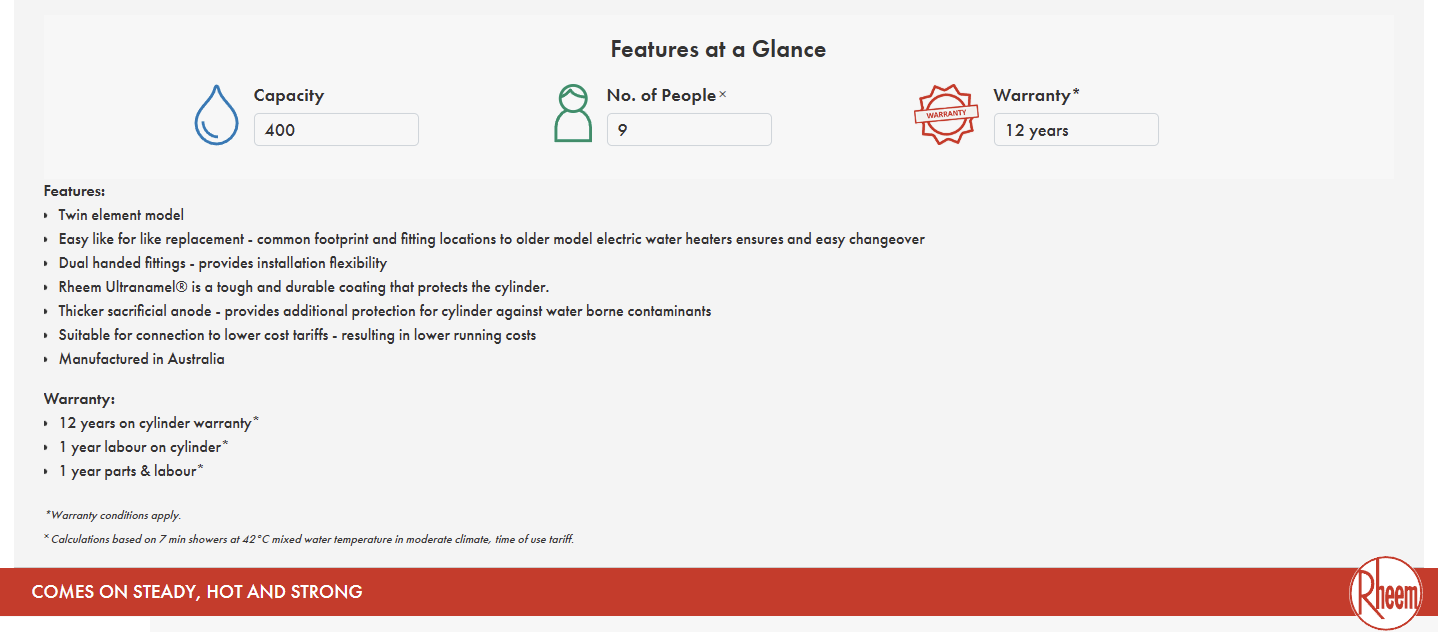Select the Capacity field showing 400
Viewport: 1438px width, 632px height.
[336, 130]
